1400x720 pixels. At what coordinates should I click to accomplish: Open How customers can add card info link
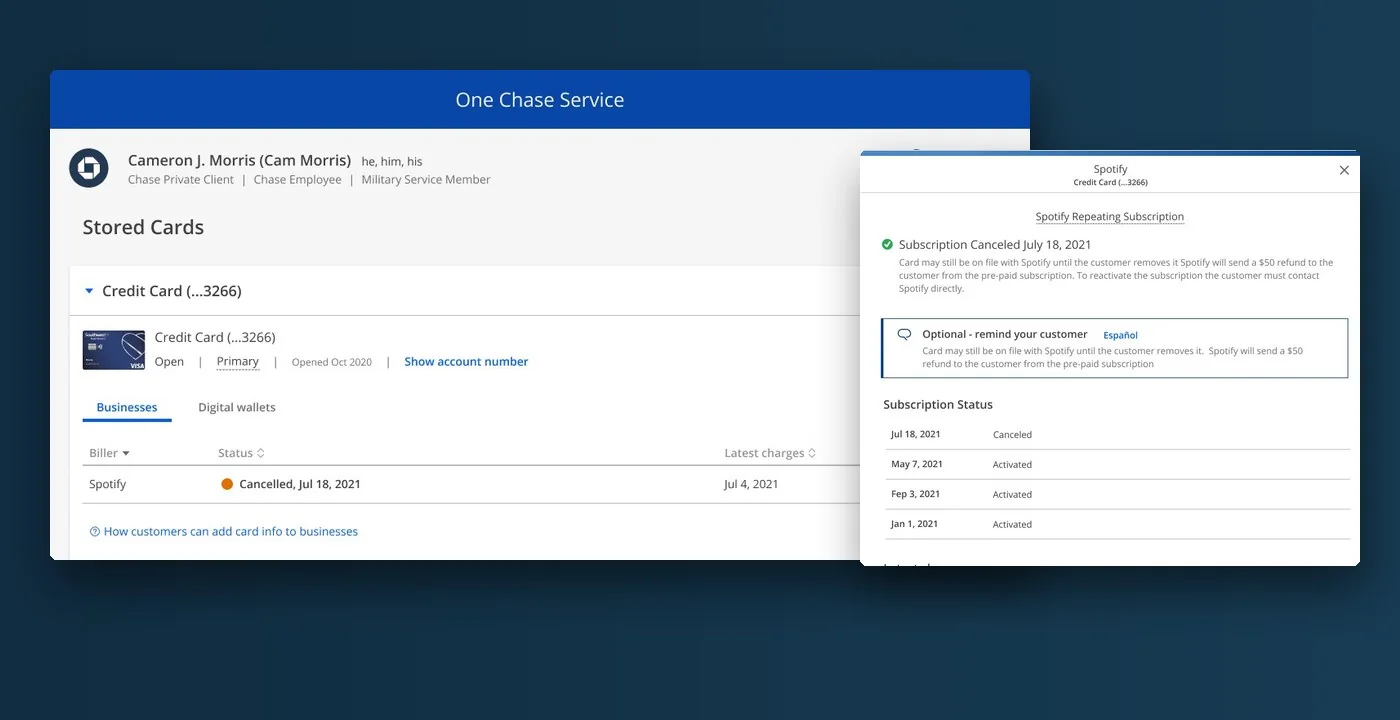(x=231, y=532)
